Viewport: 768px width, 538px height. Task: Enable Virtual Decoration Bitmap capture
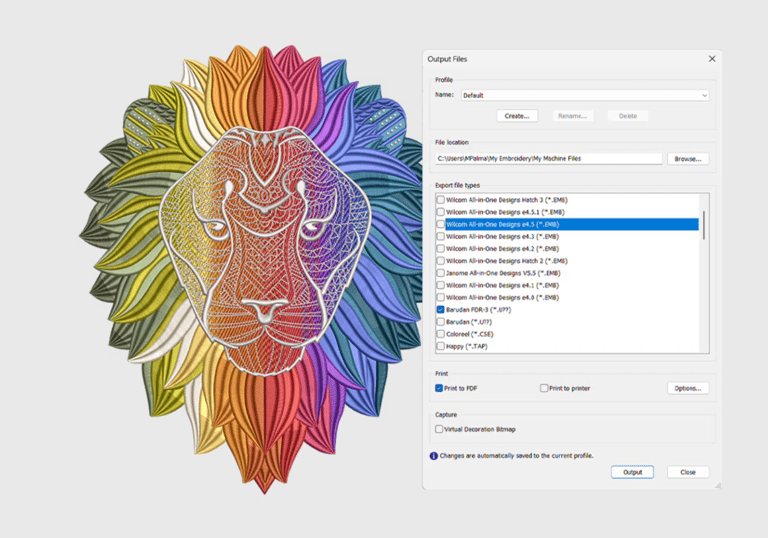click(x=439, y=429)
